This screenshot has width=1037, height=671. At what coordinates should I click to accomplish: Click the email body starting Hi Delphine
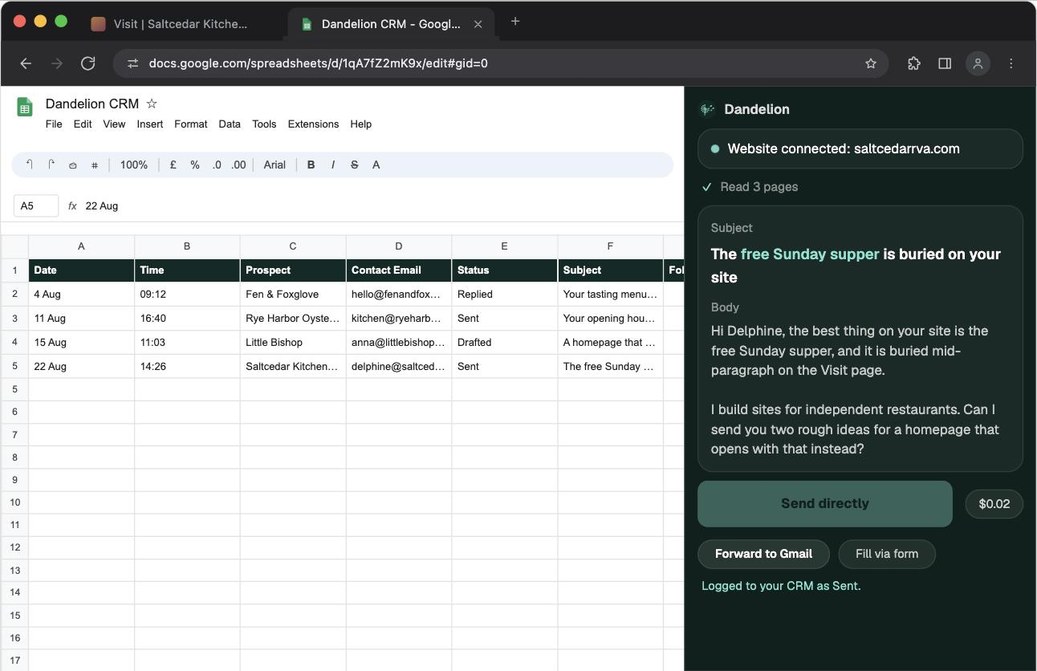[x=856, y=389]
